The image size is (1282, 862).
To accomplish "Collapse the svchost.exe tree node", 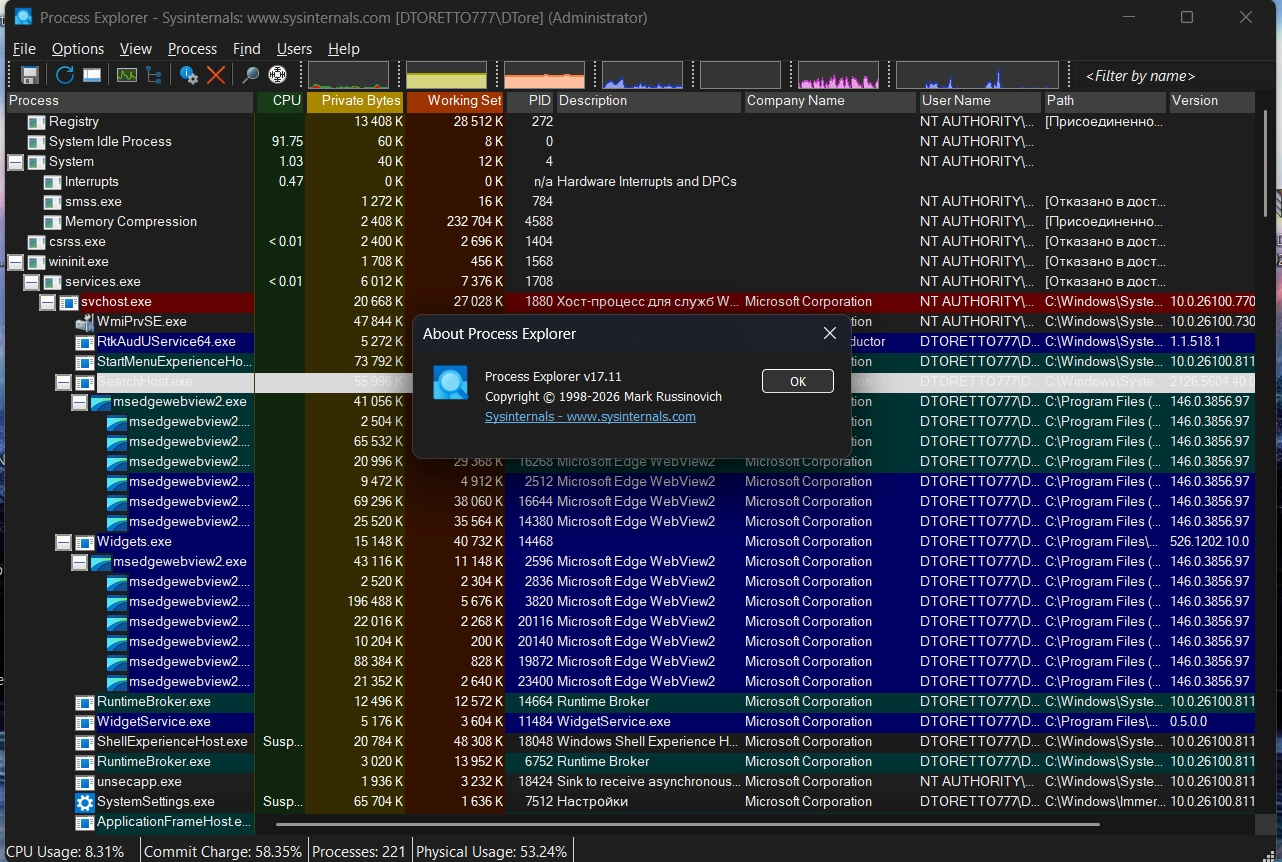I will coord(47,302).
